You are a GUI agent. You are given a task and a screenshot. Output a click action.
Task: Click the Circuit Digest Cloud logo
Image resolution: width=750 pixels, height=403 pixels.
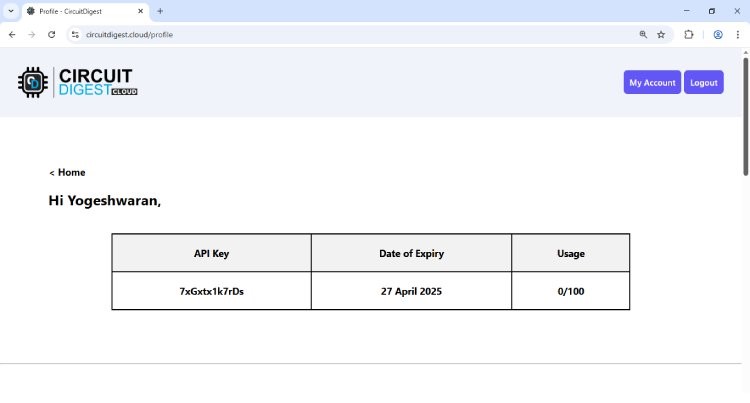click(x=77, y=82)
